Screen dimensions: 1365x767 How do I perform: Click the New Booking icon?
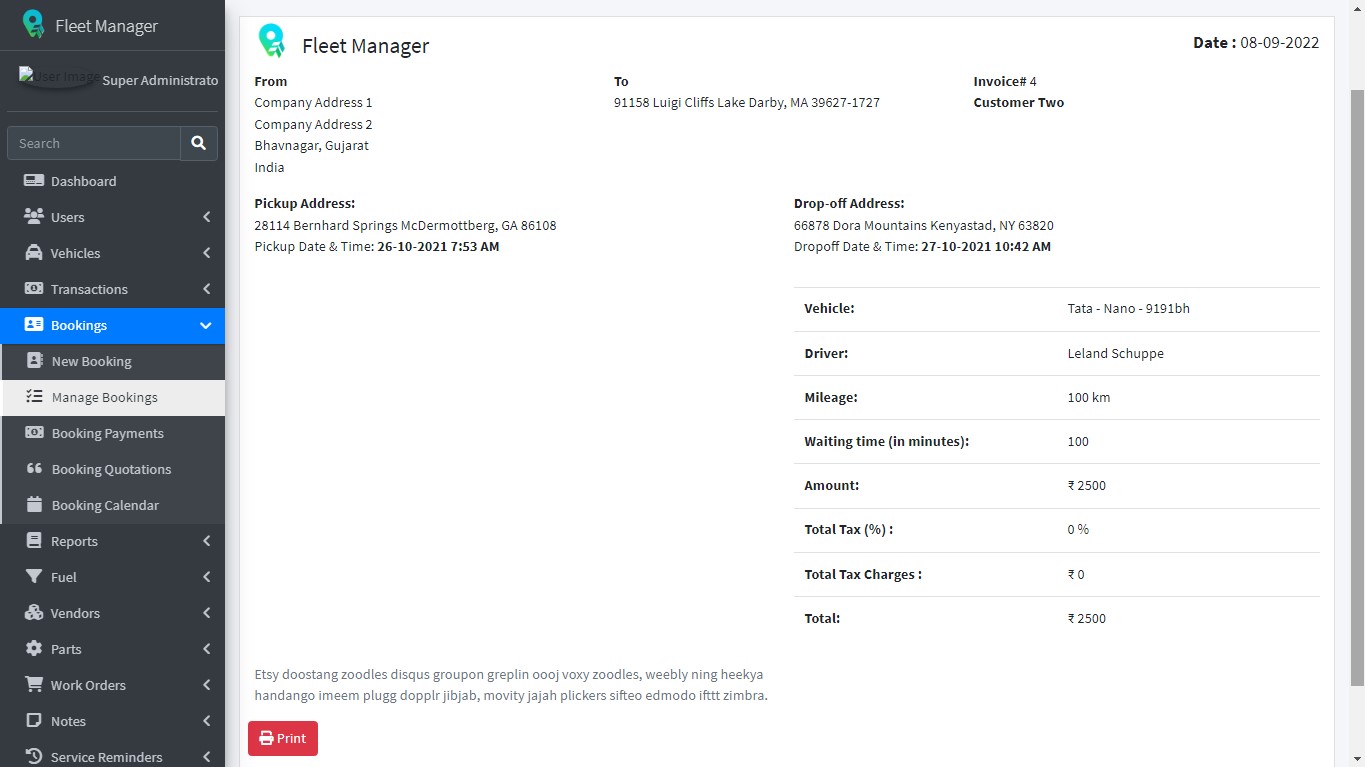(35, 361)
